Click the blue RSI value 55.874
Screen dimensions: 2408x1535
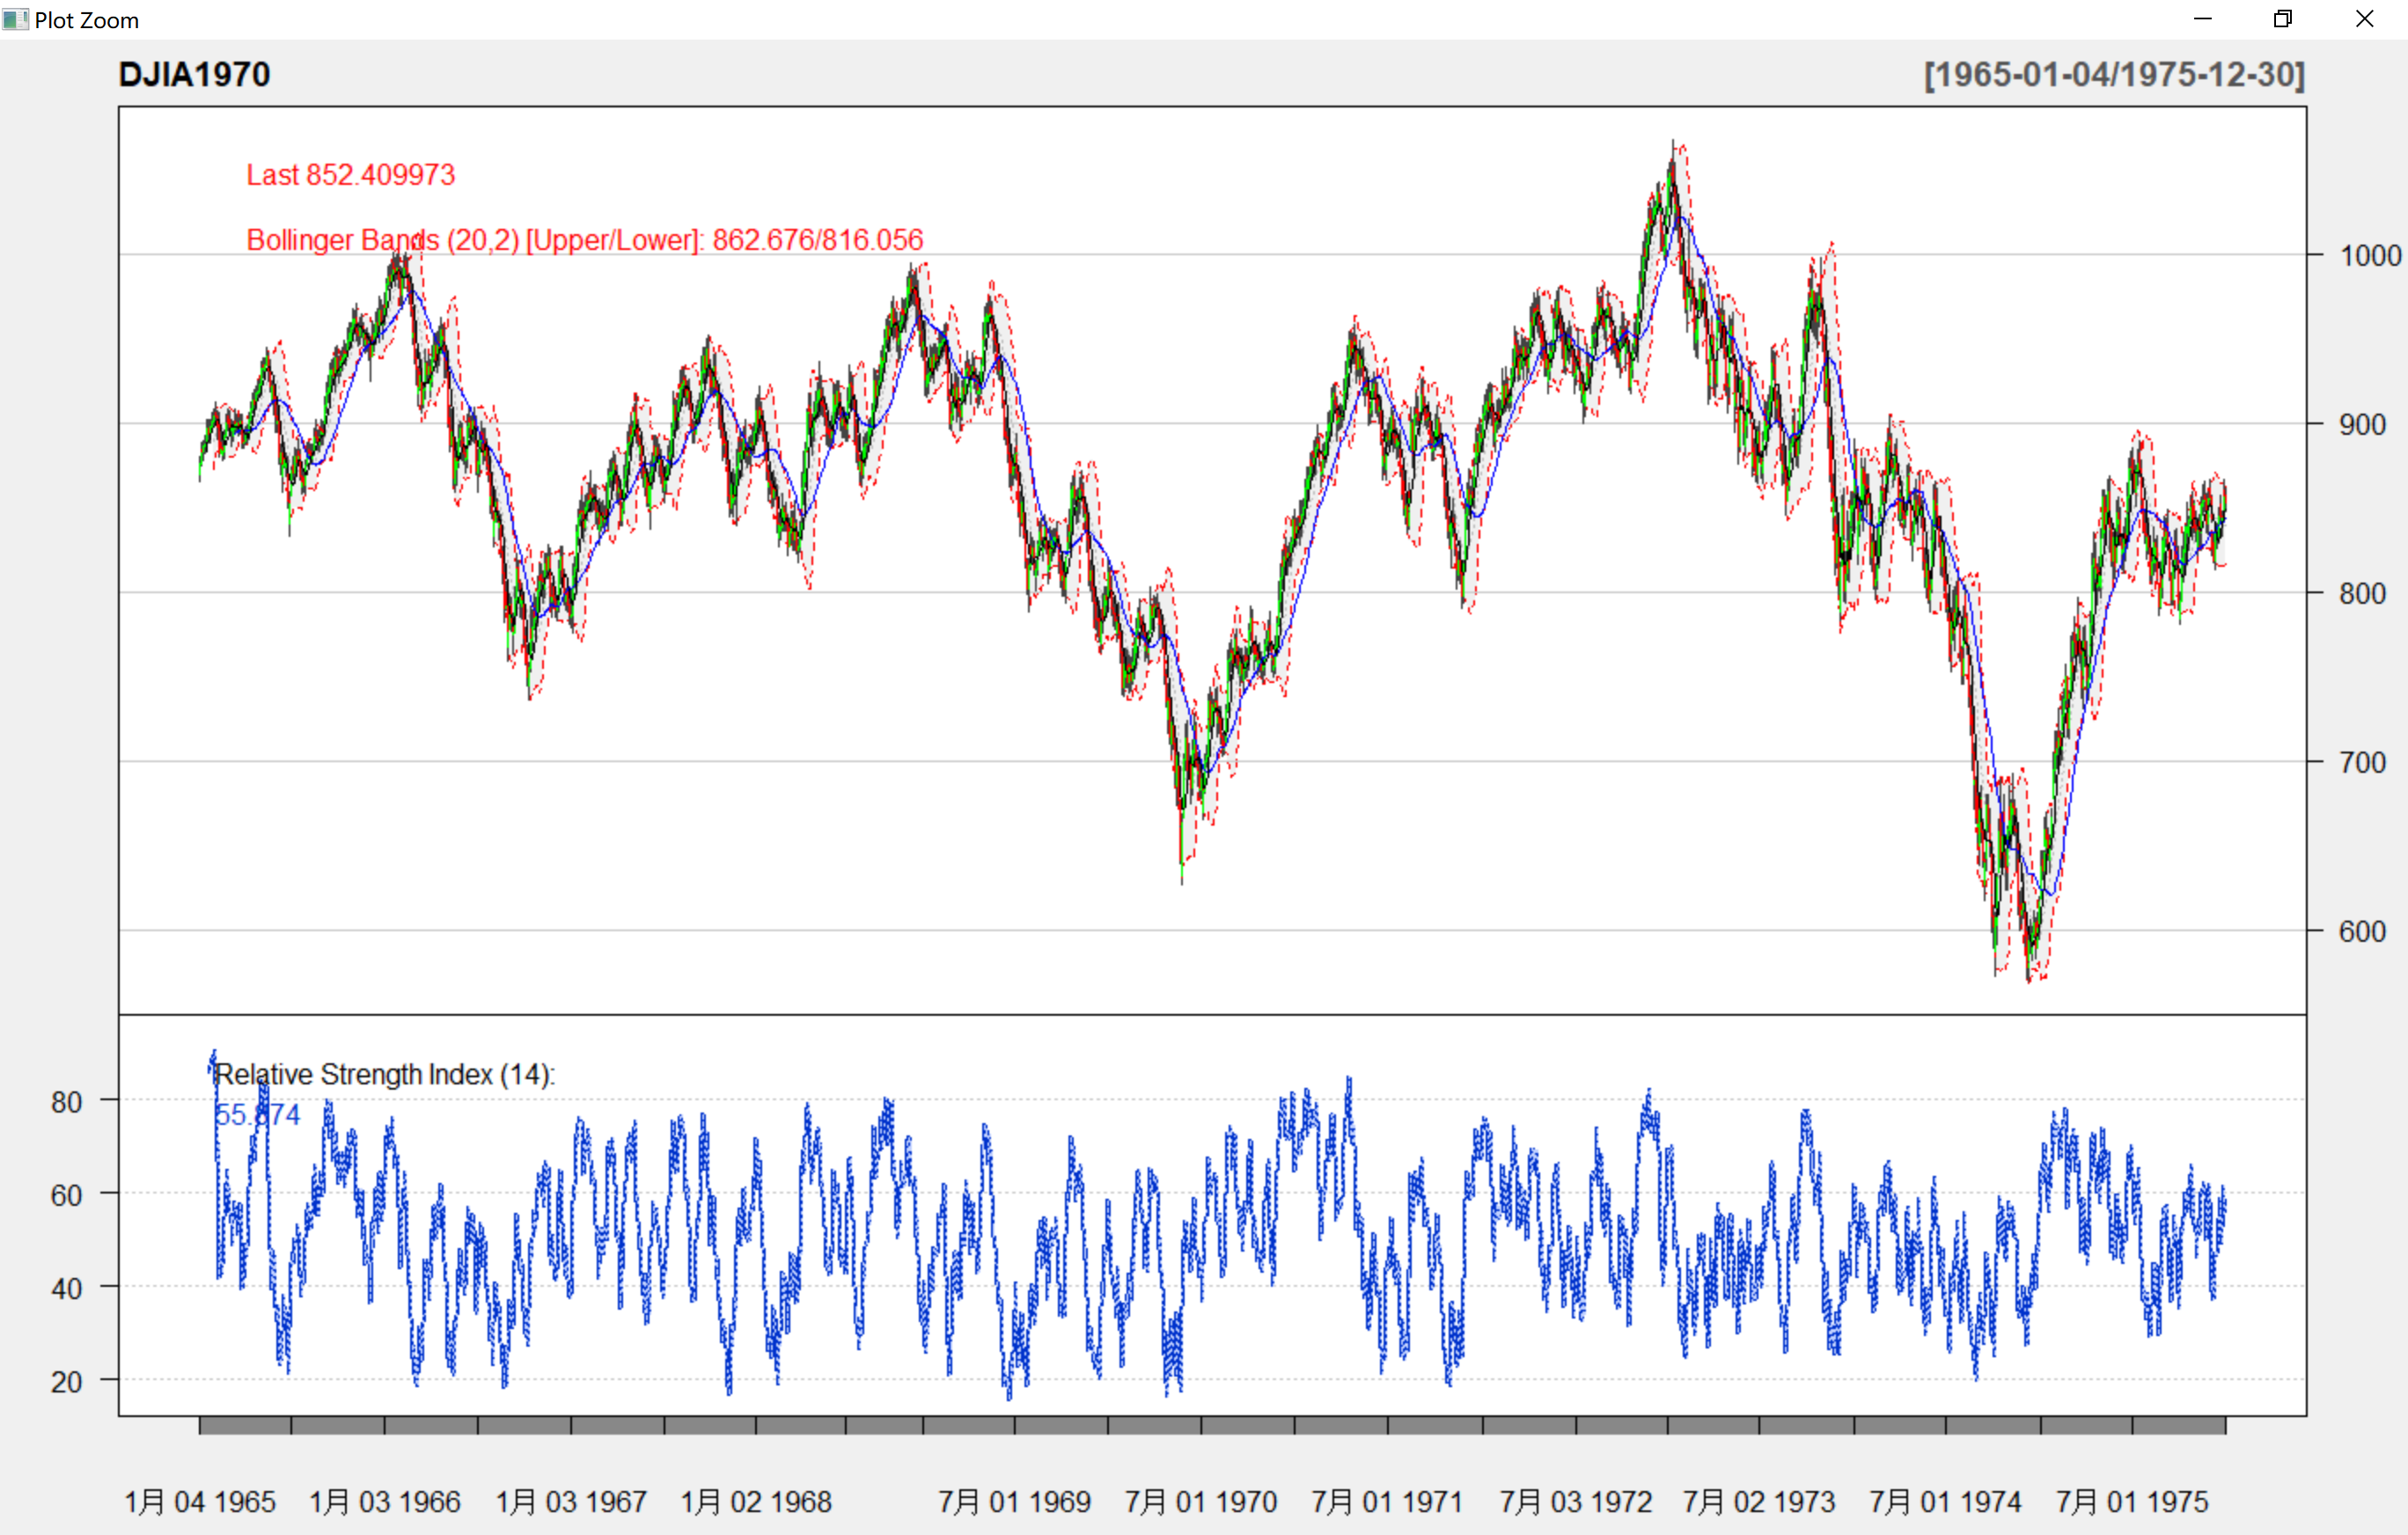pyautogui.click(x=257, y=1114)
